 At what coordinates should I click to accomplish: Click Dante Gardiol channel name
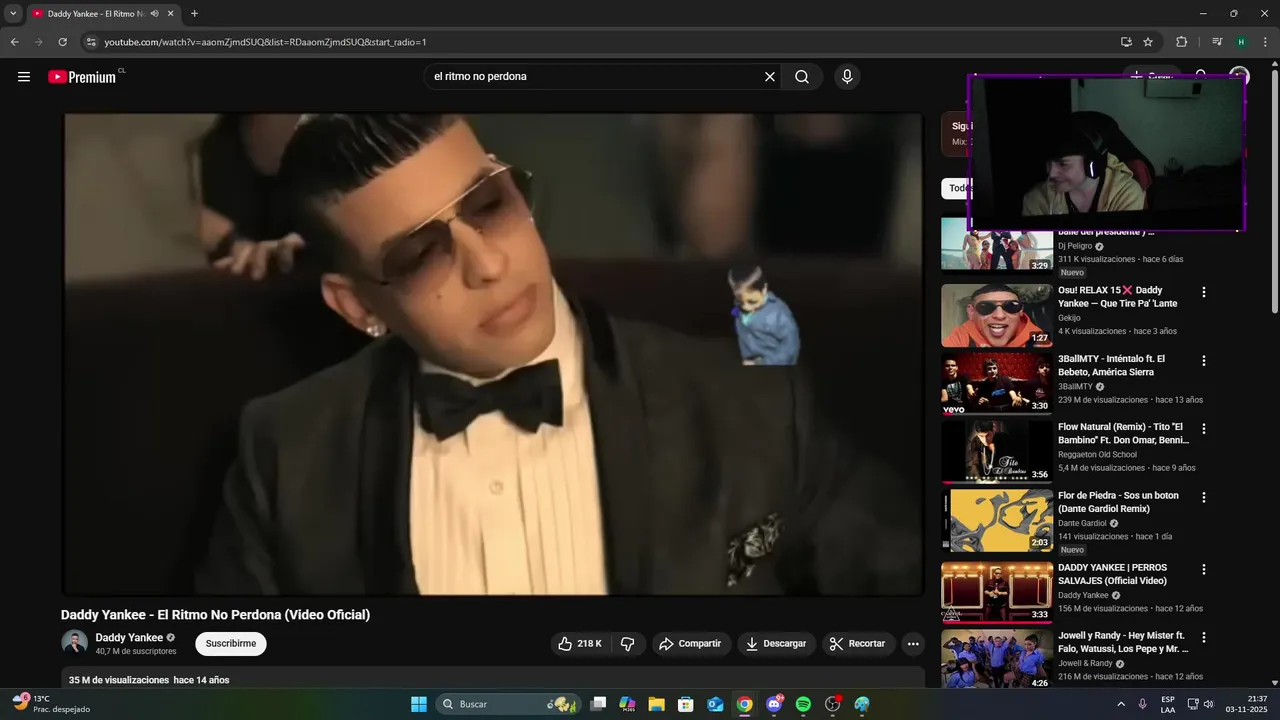click(1082, 523)
